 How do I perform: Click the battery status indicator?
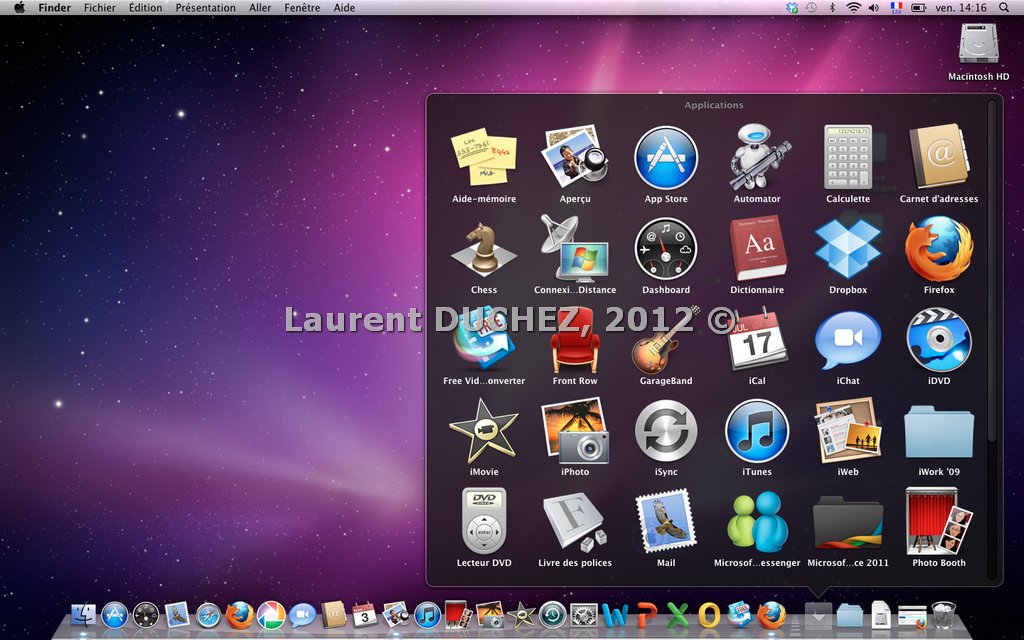[x=919, y=8]
